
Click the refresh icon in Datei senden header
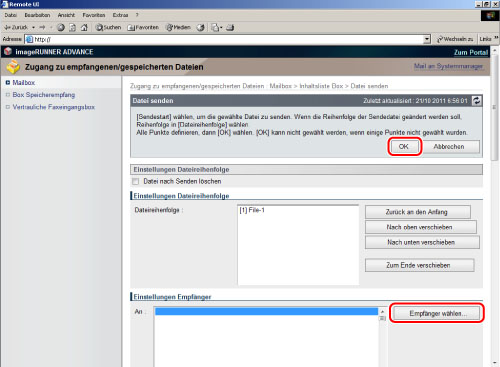pos(477,101)
